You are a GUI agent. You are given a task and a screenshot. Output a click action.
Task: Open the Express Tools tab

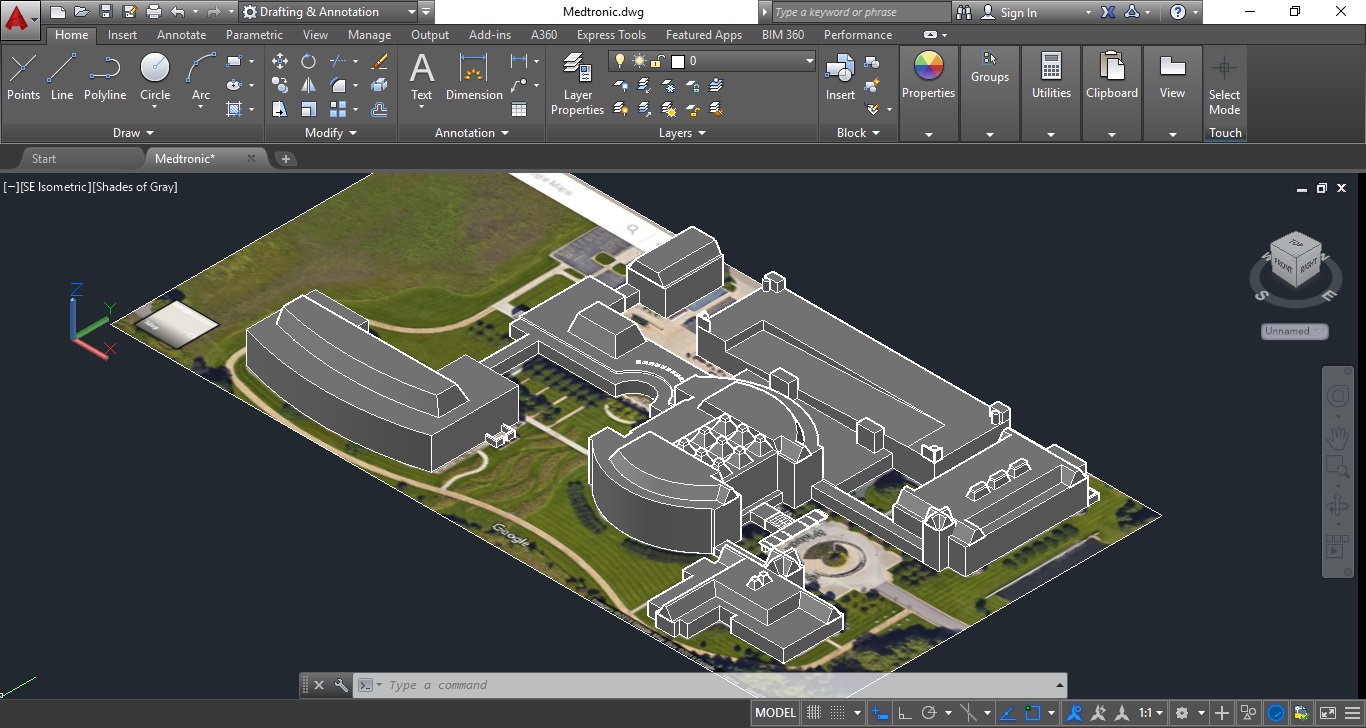pyautogui.click(x=611, y=35)
